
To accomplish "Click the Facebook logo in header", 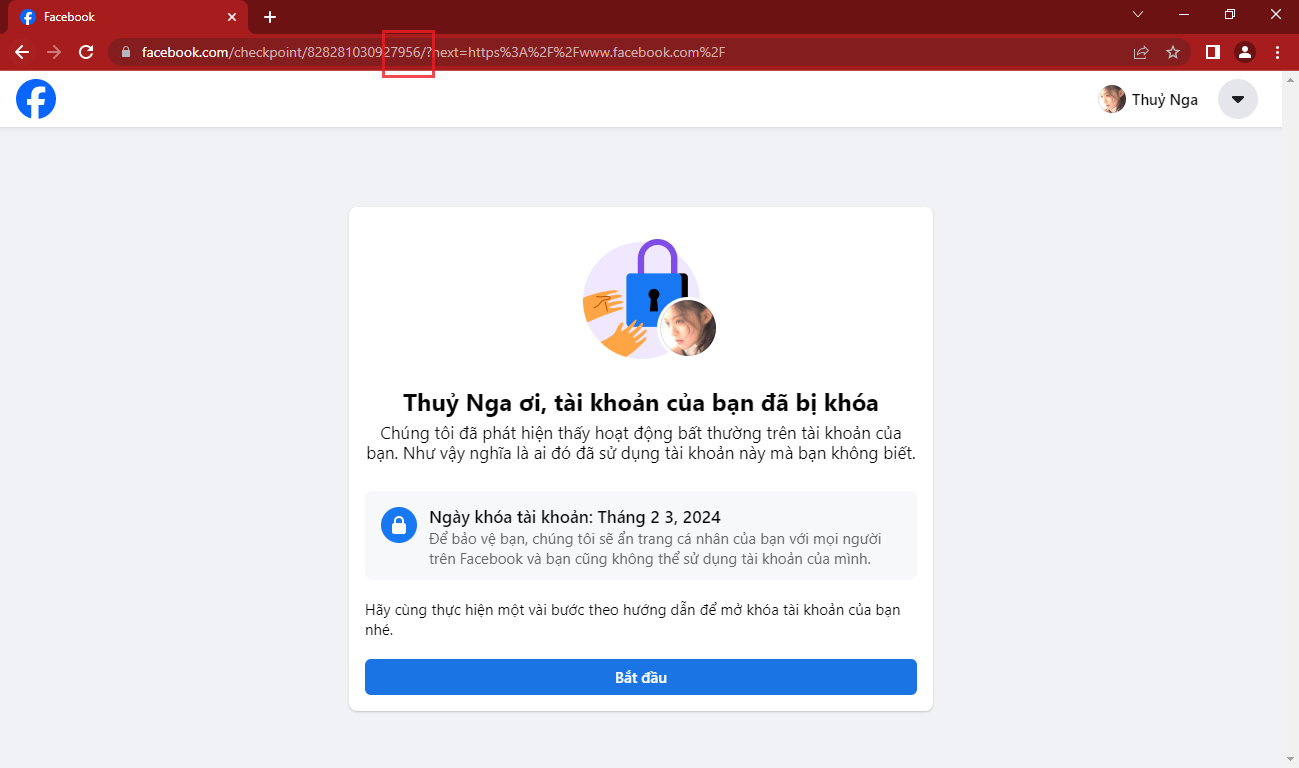I will point(36,99).
